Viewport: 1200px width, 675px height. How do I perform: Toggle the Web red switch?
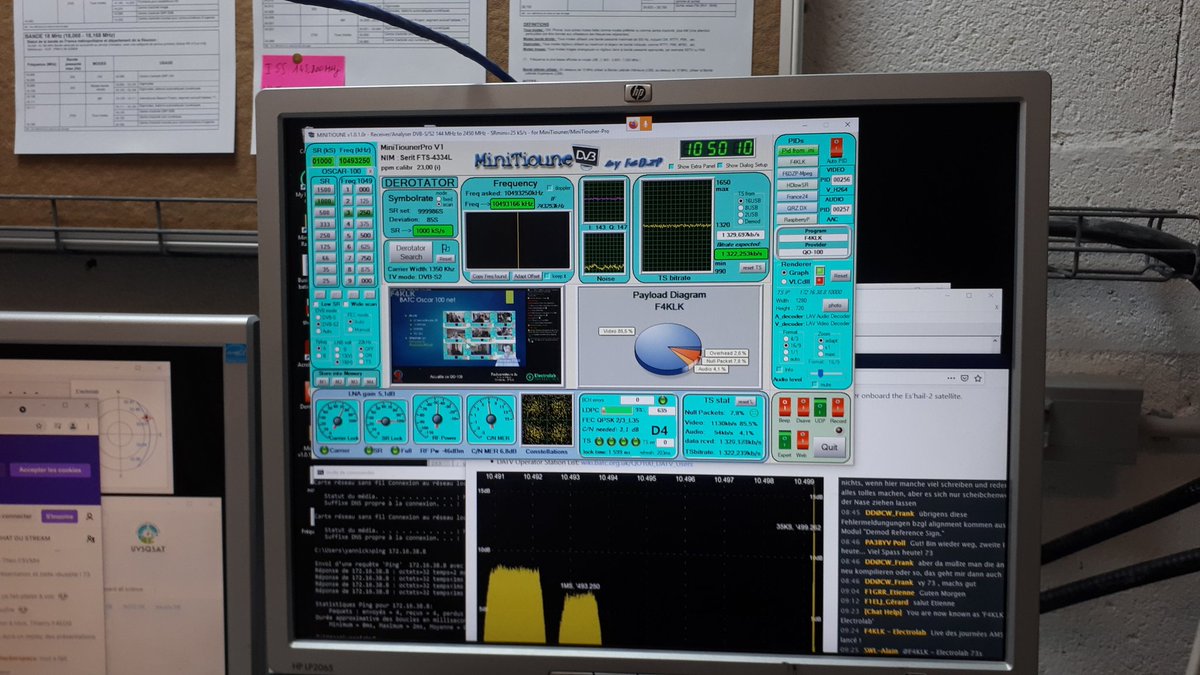[x=802, y=441]
